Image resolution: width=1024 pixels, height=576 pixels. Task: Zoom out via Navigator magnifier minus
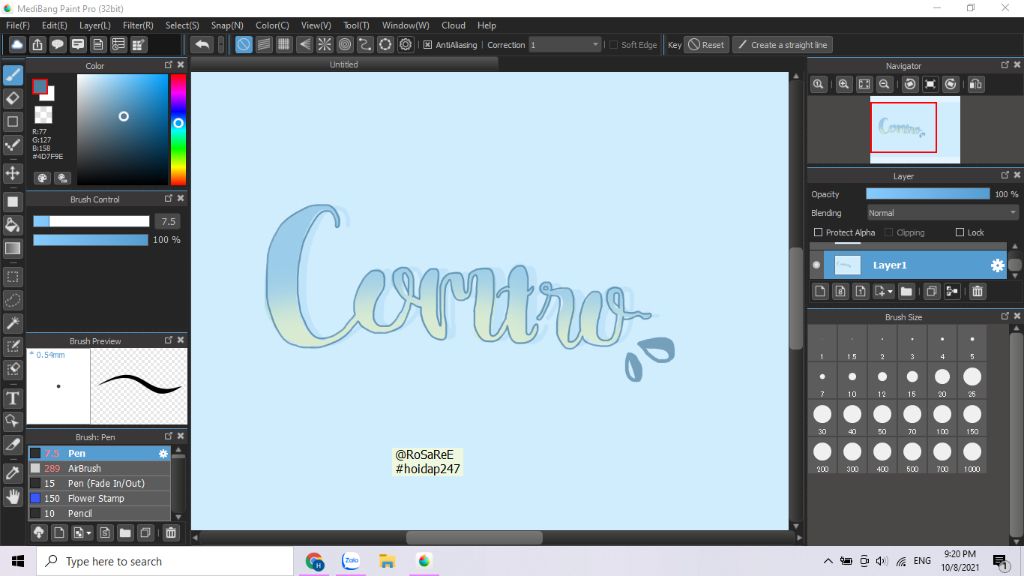[884, 84]
